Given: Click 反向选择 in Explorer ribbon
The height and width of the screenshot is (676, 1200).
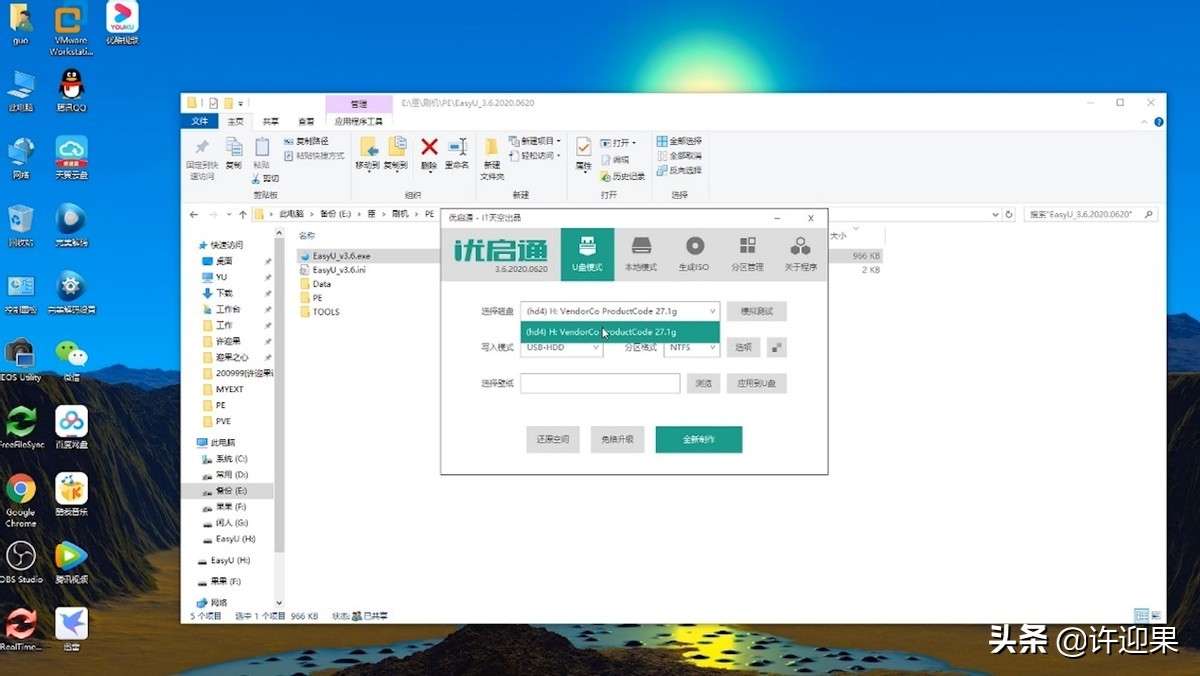Looking at the screenshot, I should 680,170.
